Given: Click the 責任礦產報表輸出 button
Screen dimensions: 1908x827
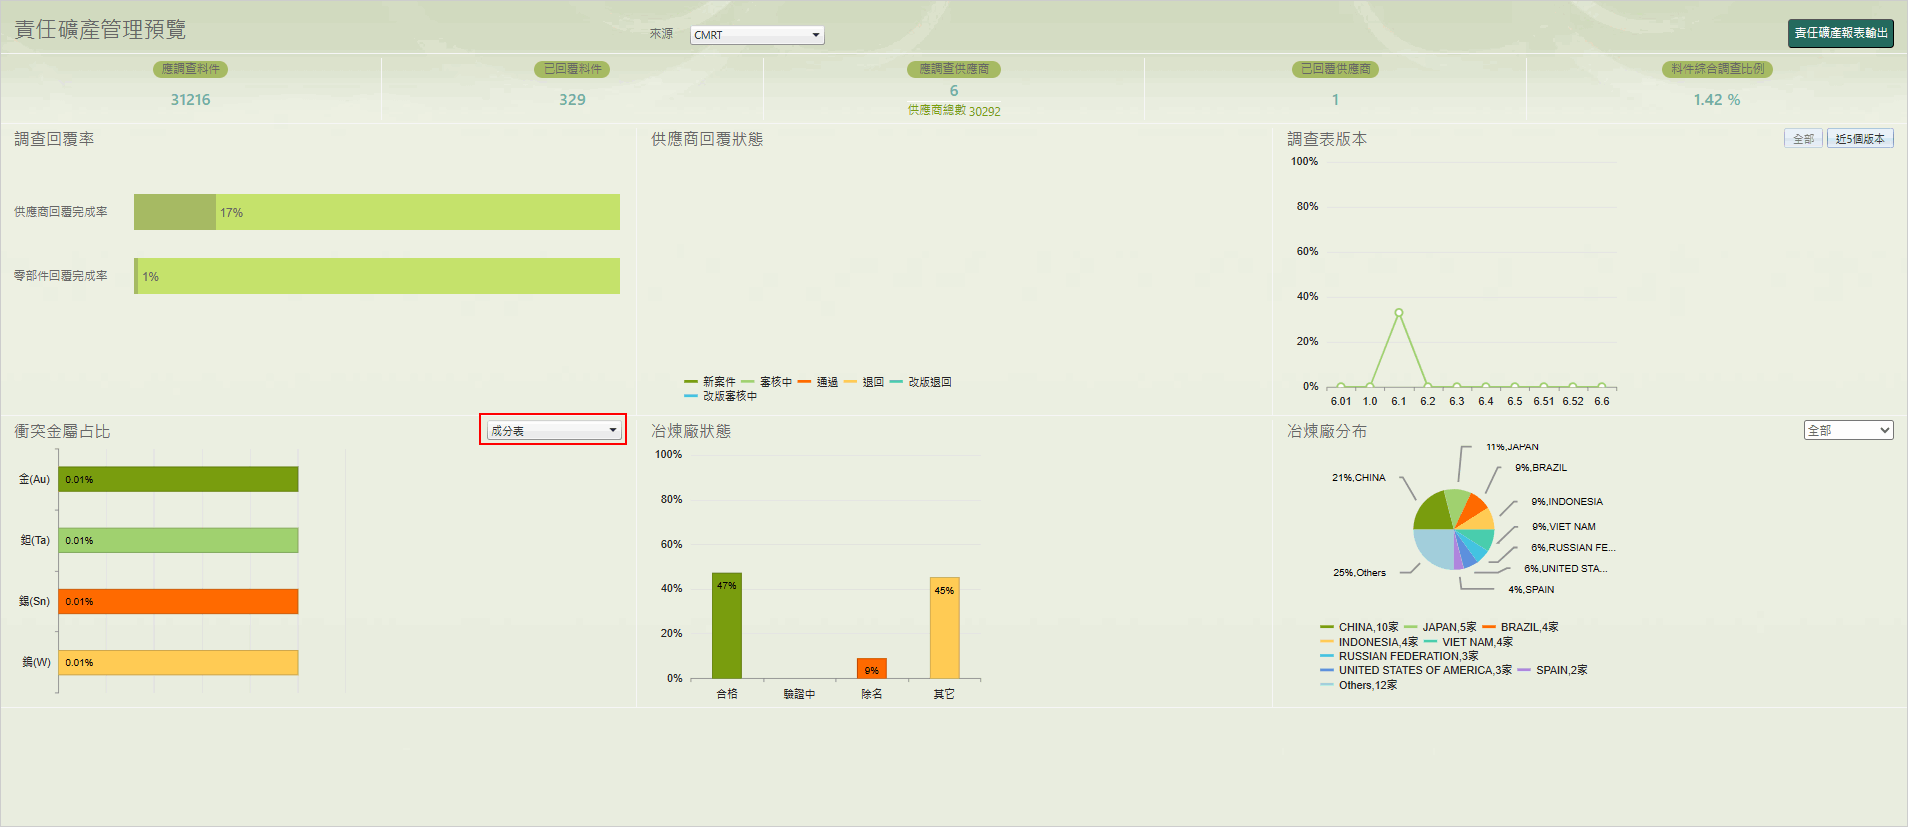Looking at the screenshot, I should click(x=1840, y=33).
